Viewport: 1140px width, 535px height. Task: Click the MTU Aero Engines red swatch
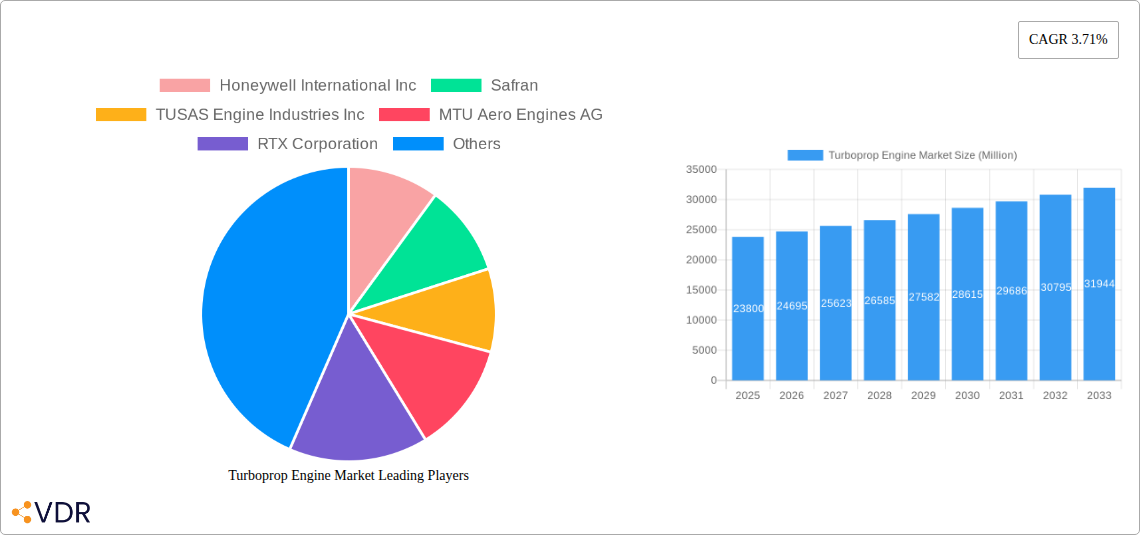[404, 114]
